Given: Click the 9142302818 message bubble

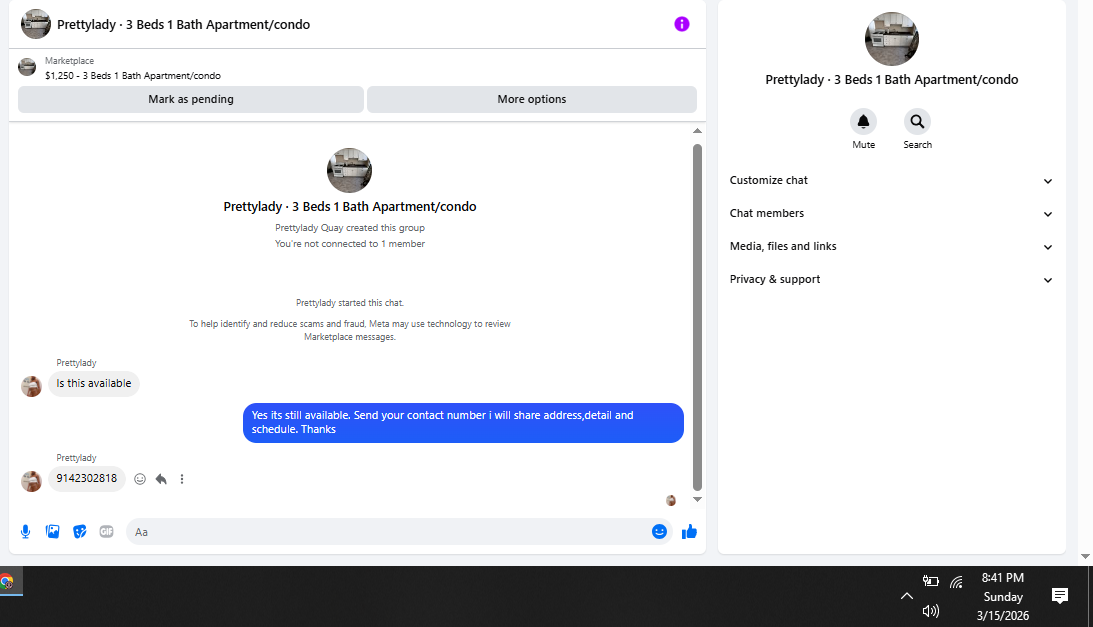Looking at the screenshot, I should 86,478.
